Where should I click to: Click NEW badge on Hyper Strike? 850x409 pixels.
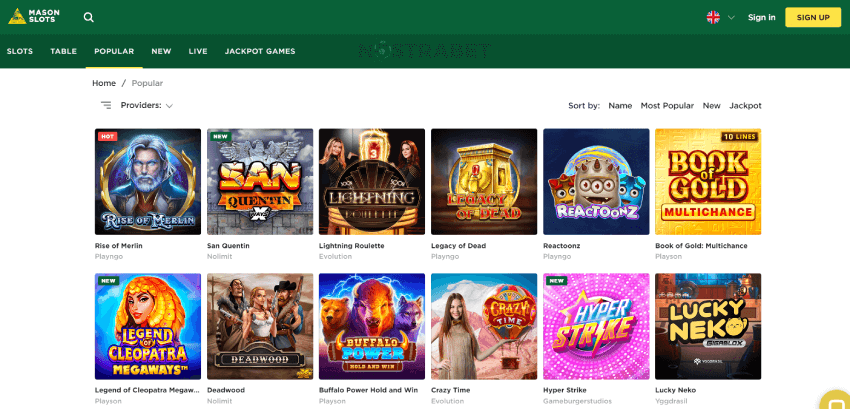556,281
